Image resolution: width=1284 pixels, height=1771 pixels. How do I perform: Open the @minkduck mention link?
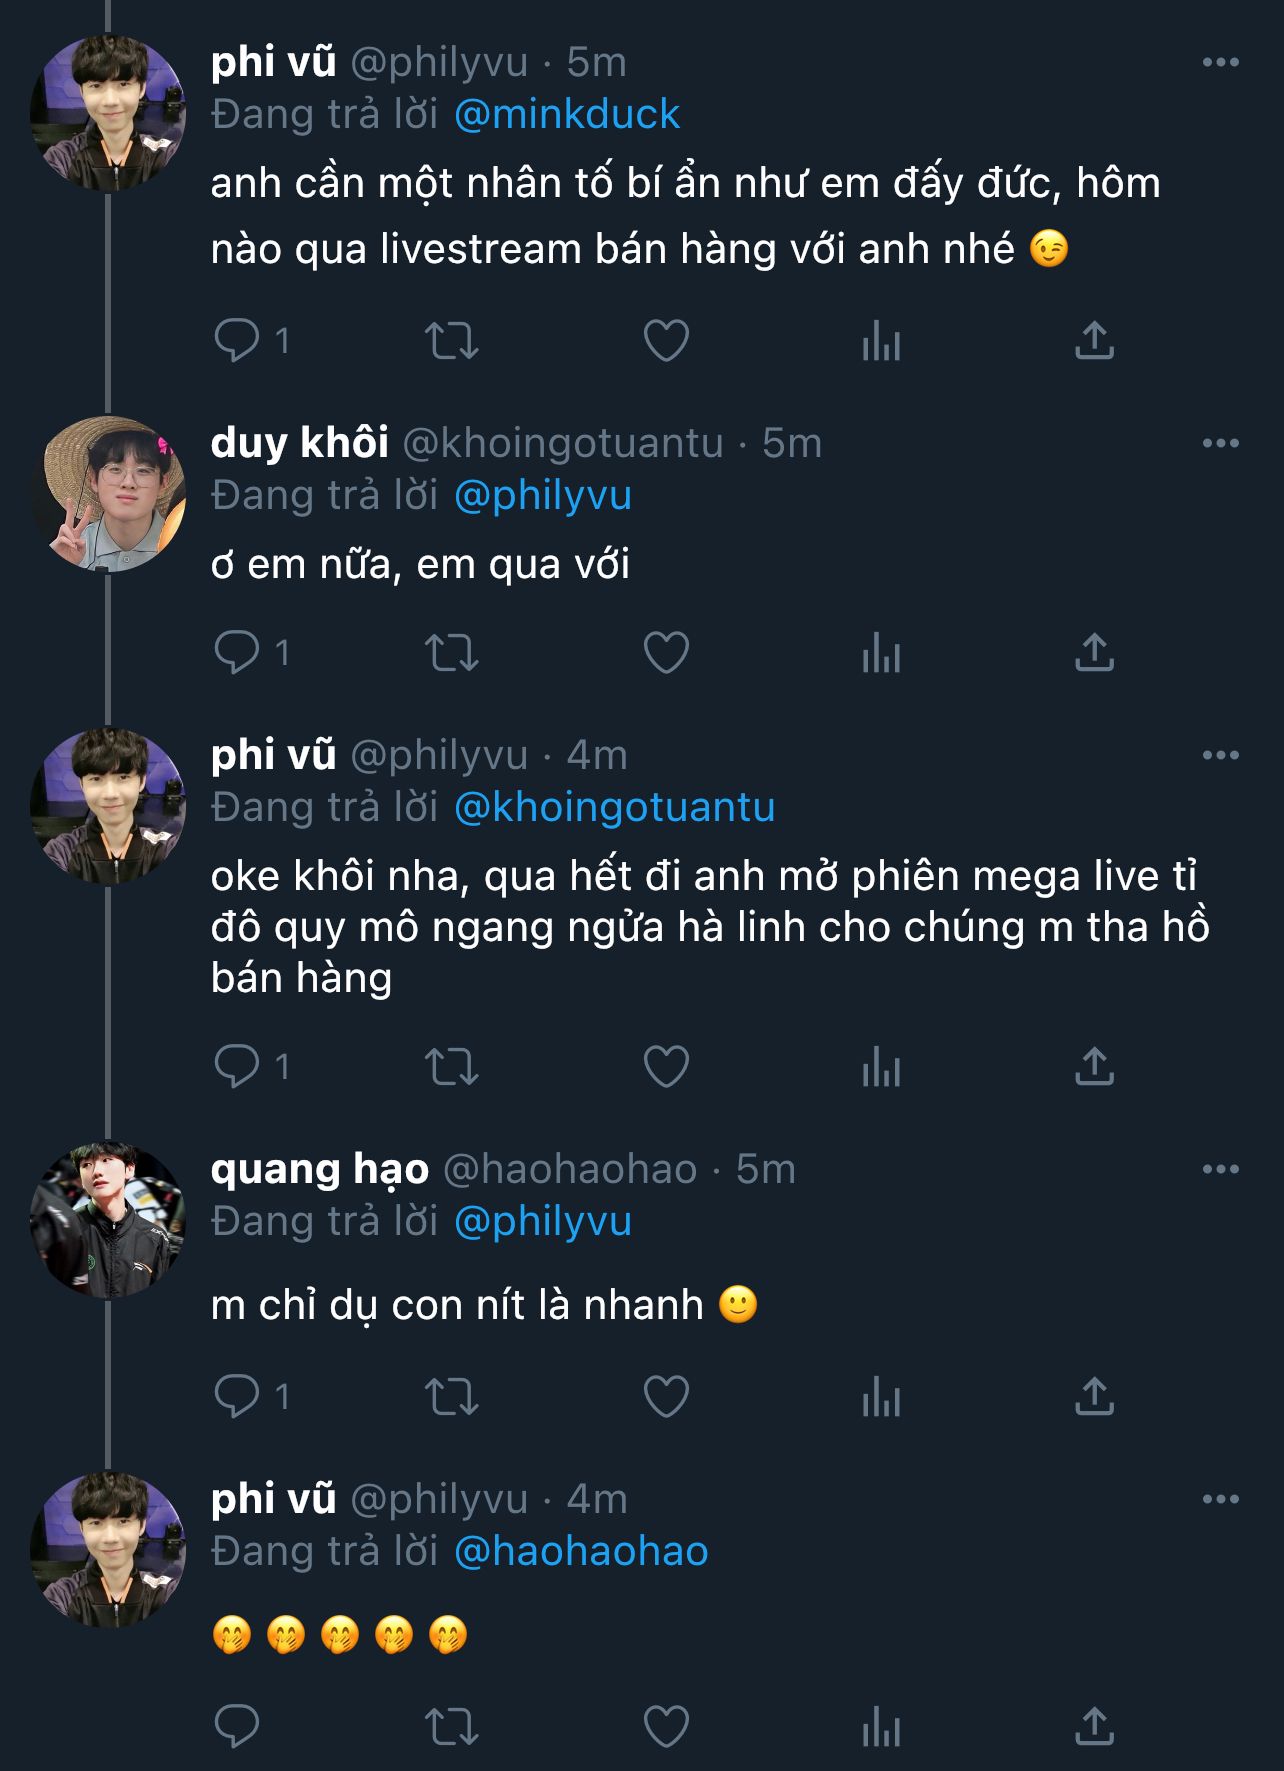566,115
